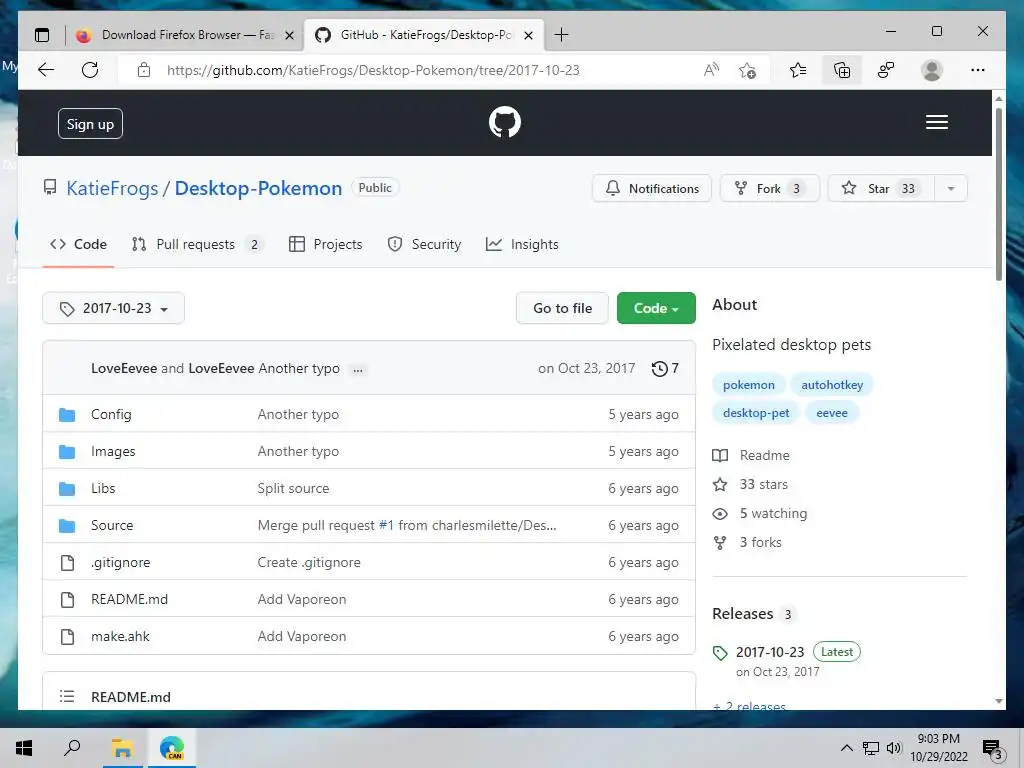Open the KatieFrogs owner link
This screenshot has width=1024, height=768.
112,188
